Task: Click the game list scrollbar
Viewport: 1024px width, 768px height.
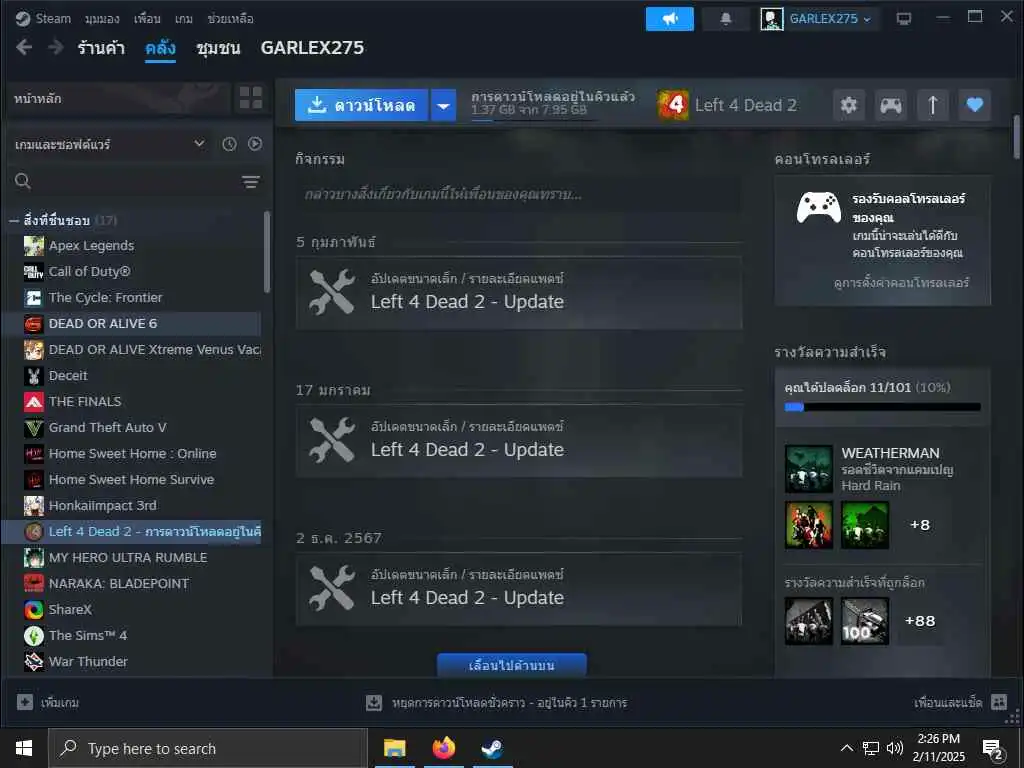Action: point(266,251)
